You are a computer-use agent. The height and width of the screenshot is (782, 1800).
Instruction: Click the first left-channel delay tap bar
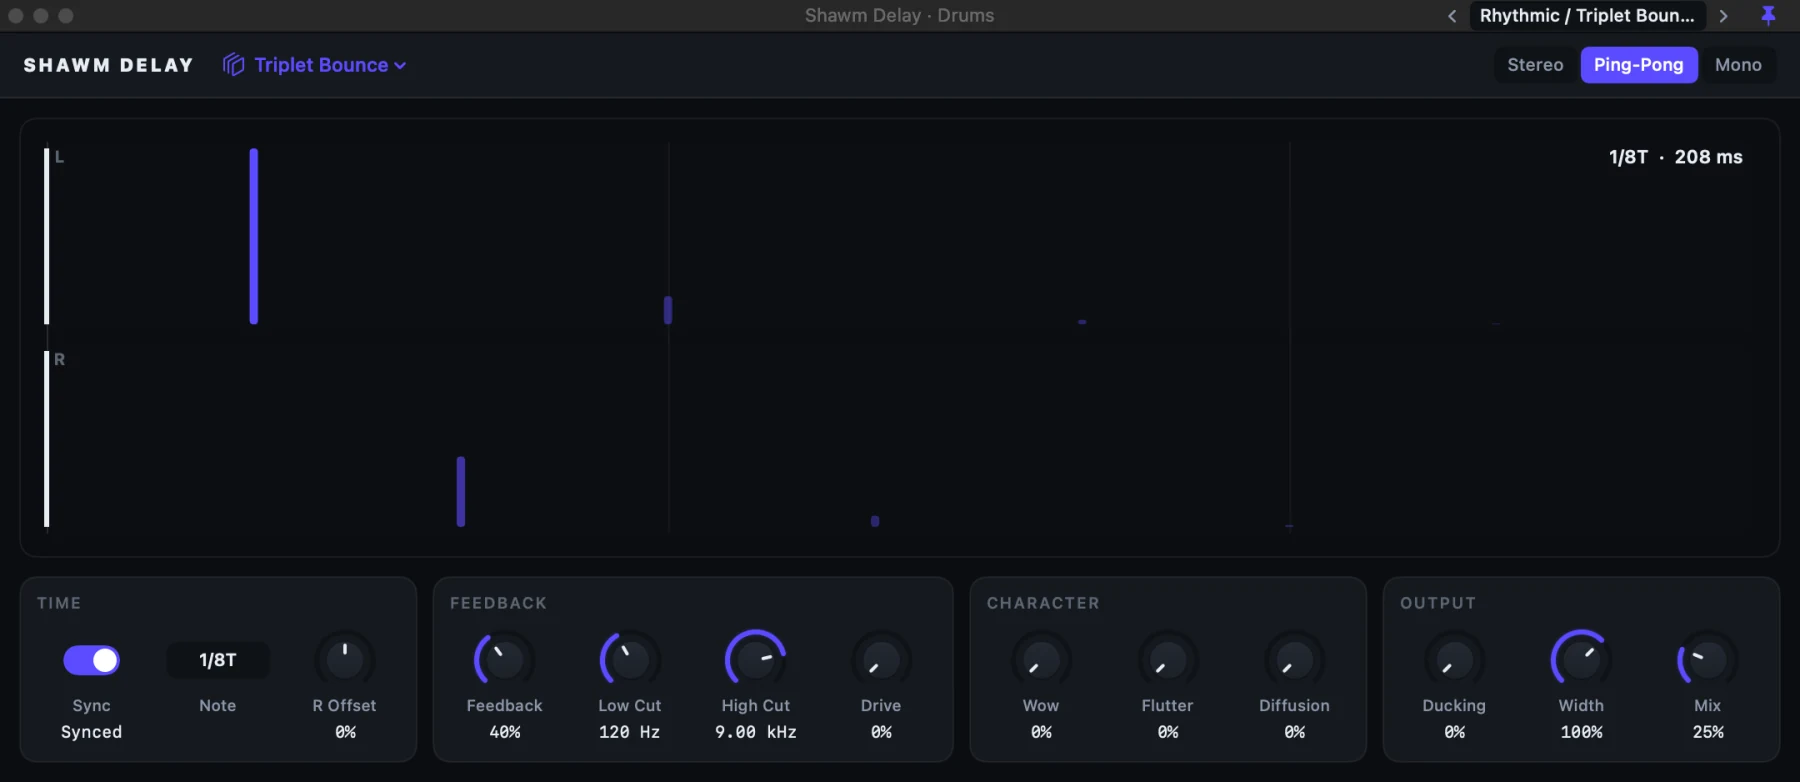[254, 236]
